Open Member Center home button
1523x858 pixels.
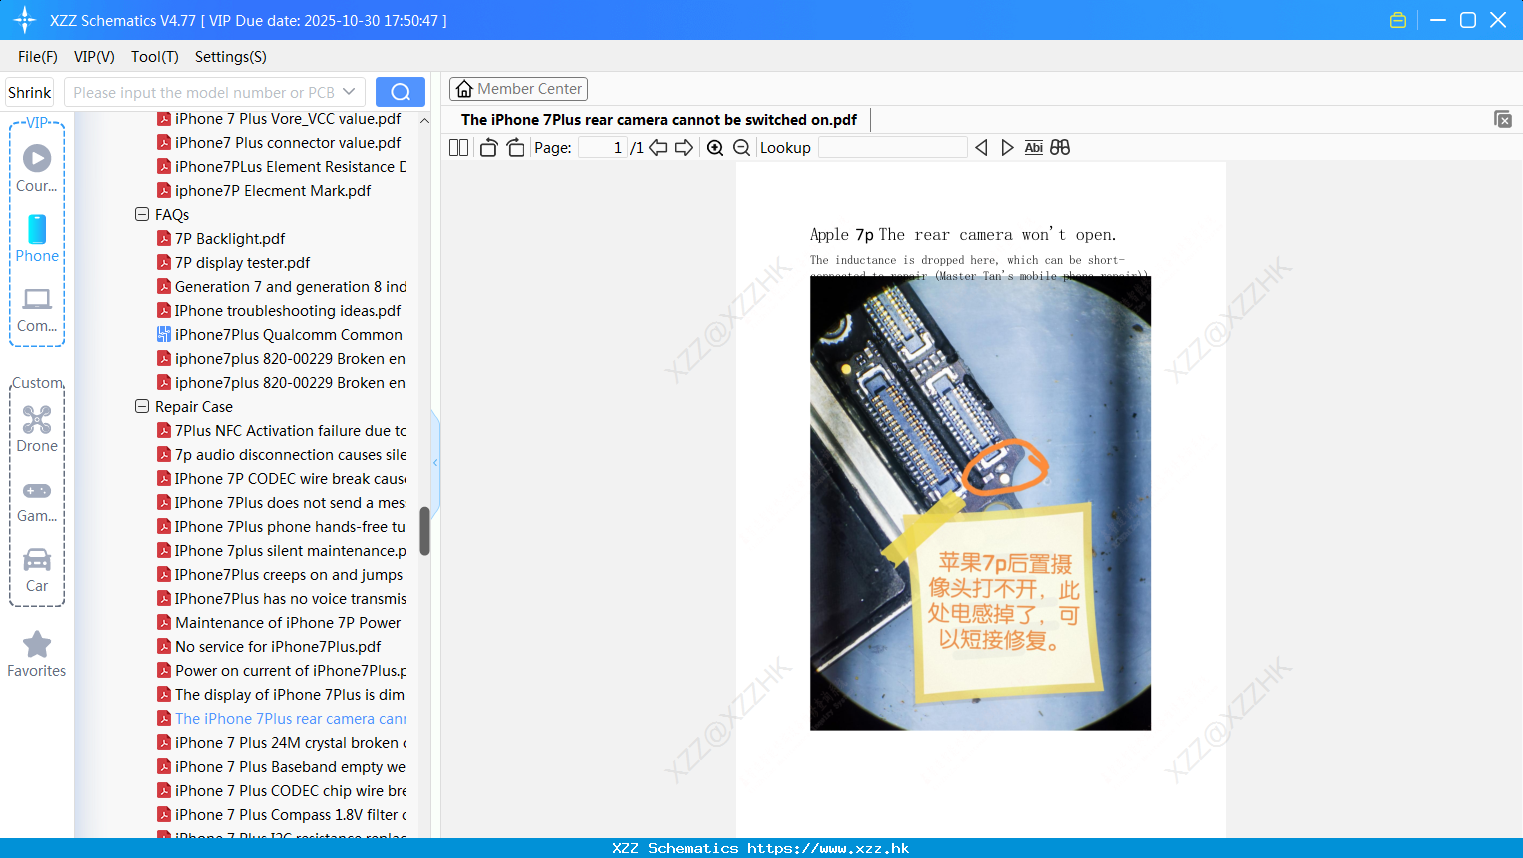point(518,89)
